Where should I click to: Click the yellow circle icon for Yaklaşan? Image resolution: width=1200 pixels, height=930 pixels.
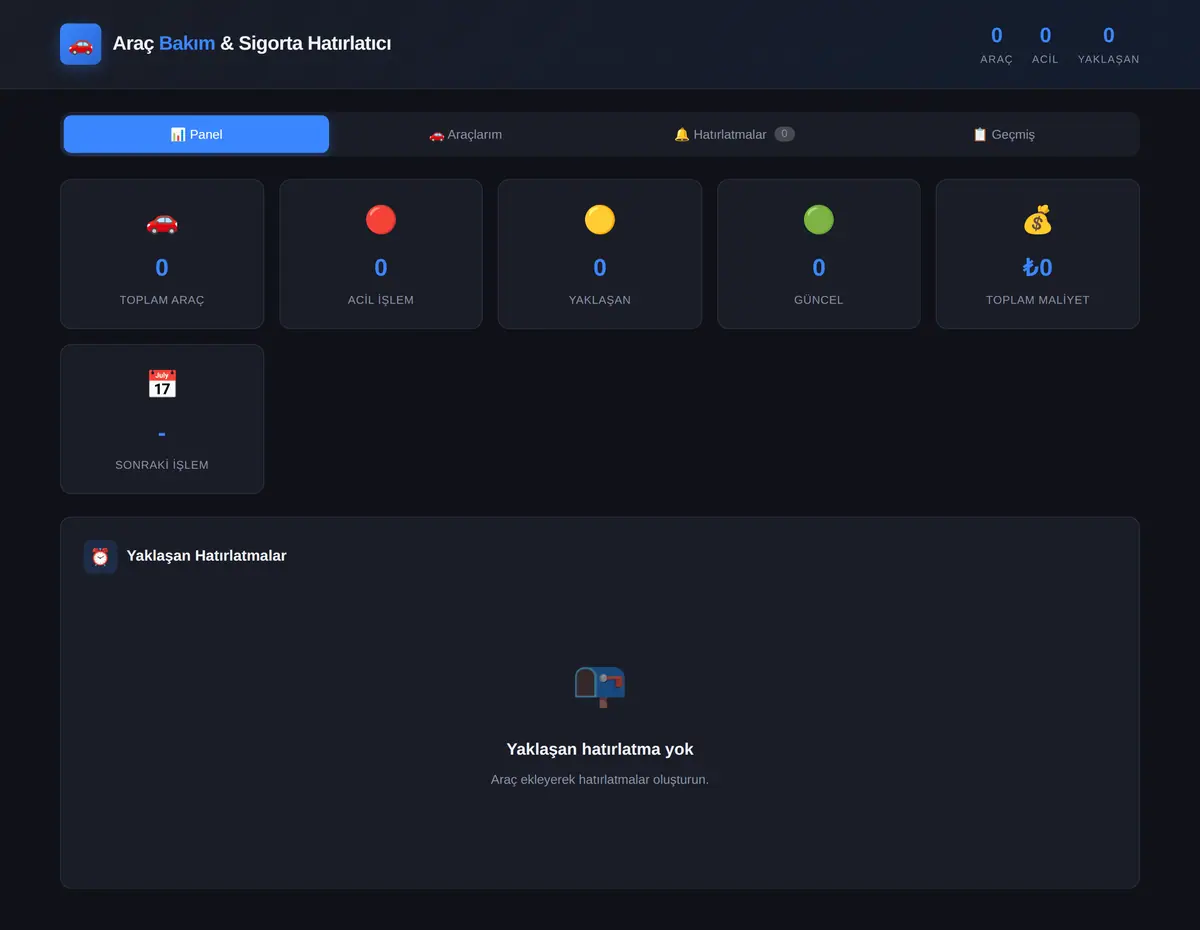[600, 220]
